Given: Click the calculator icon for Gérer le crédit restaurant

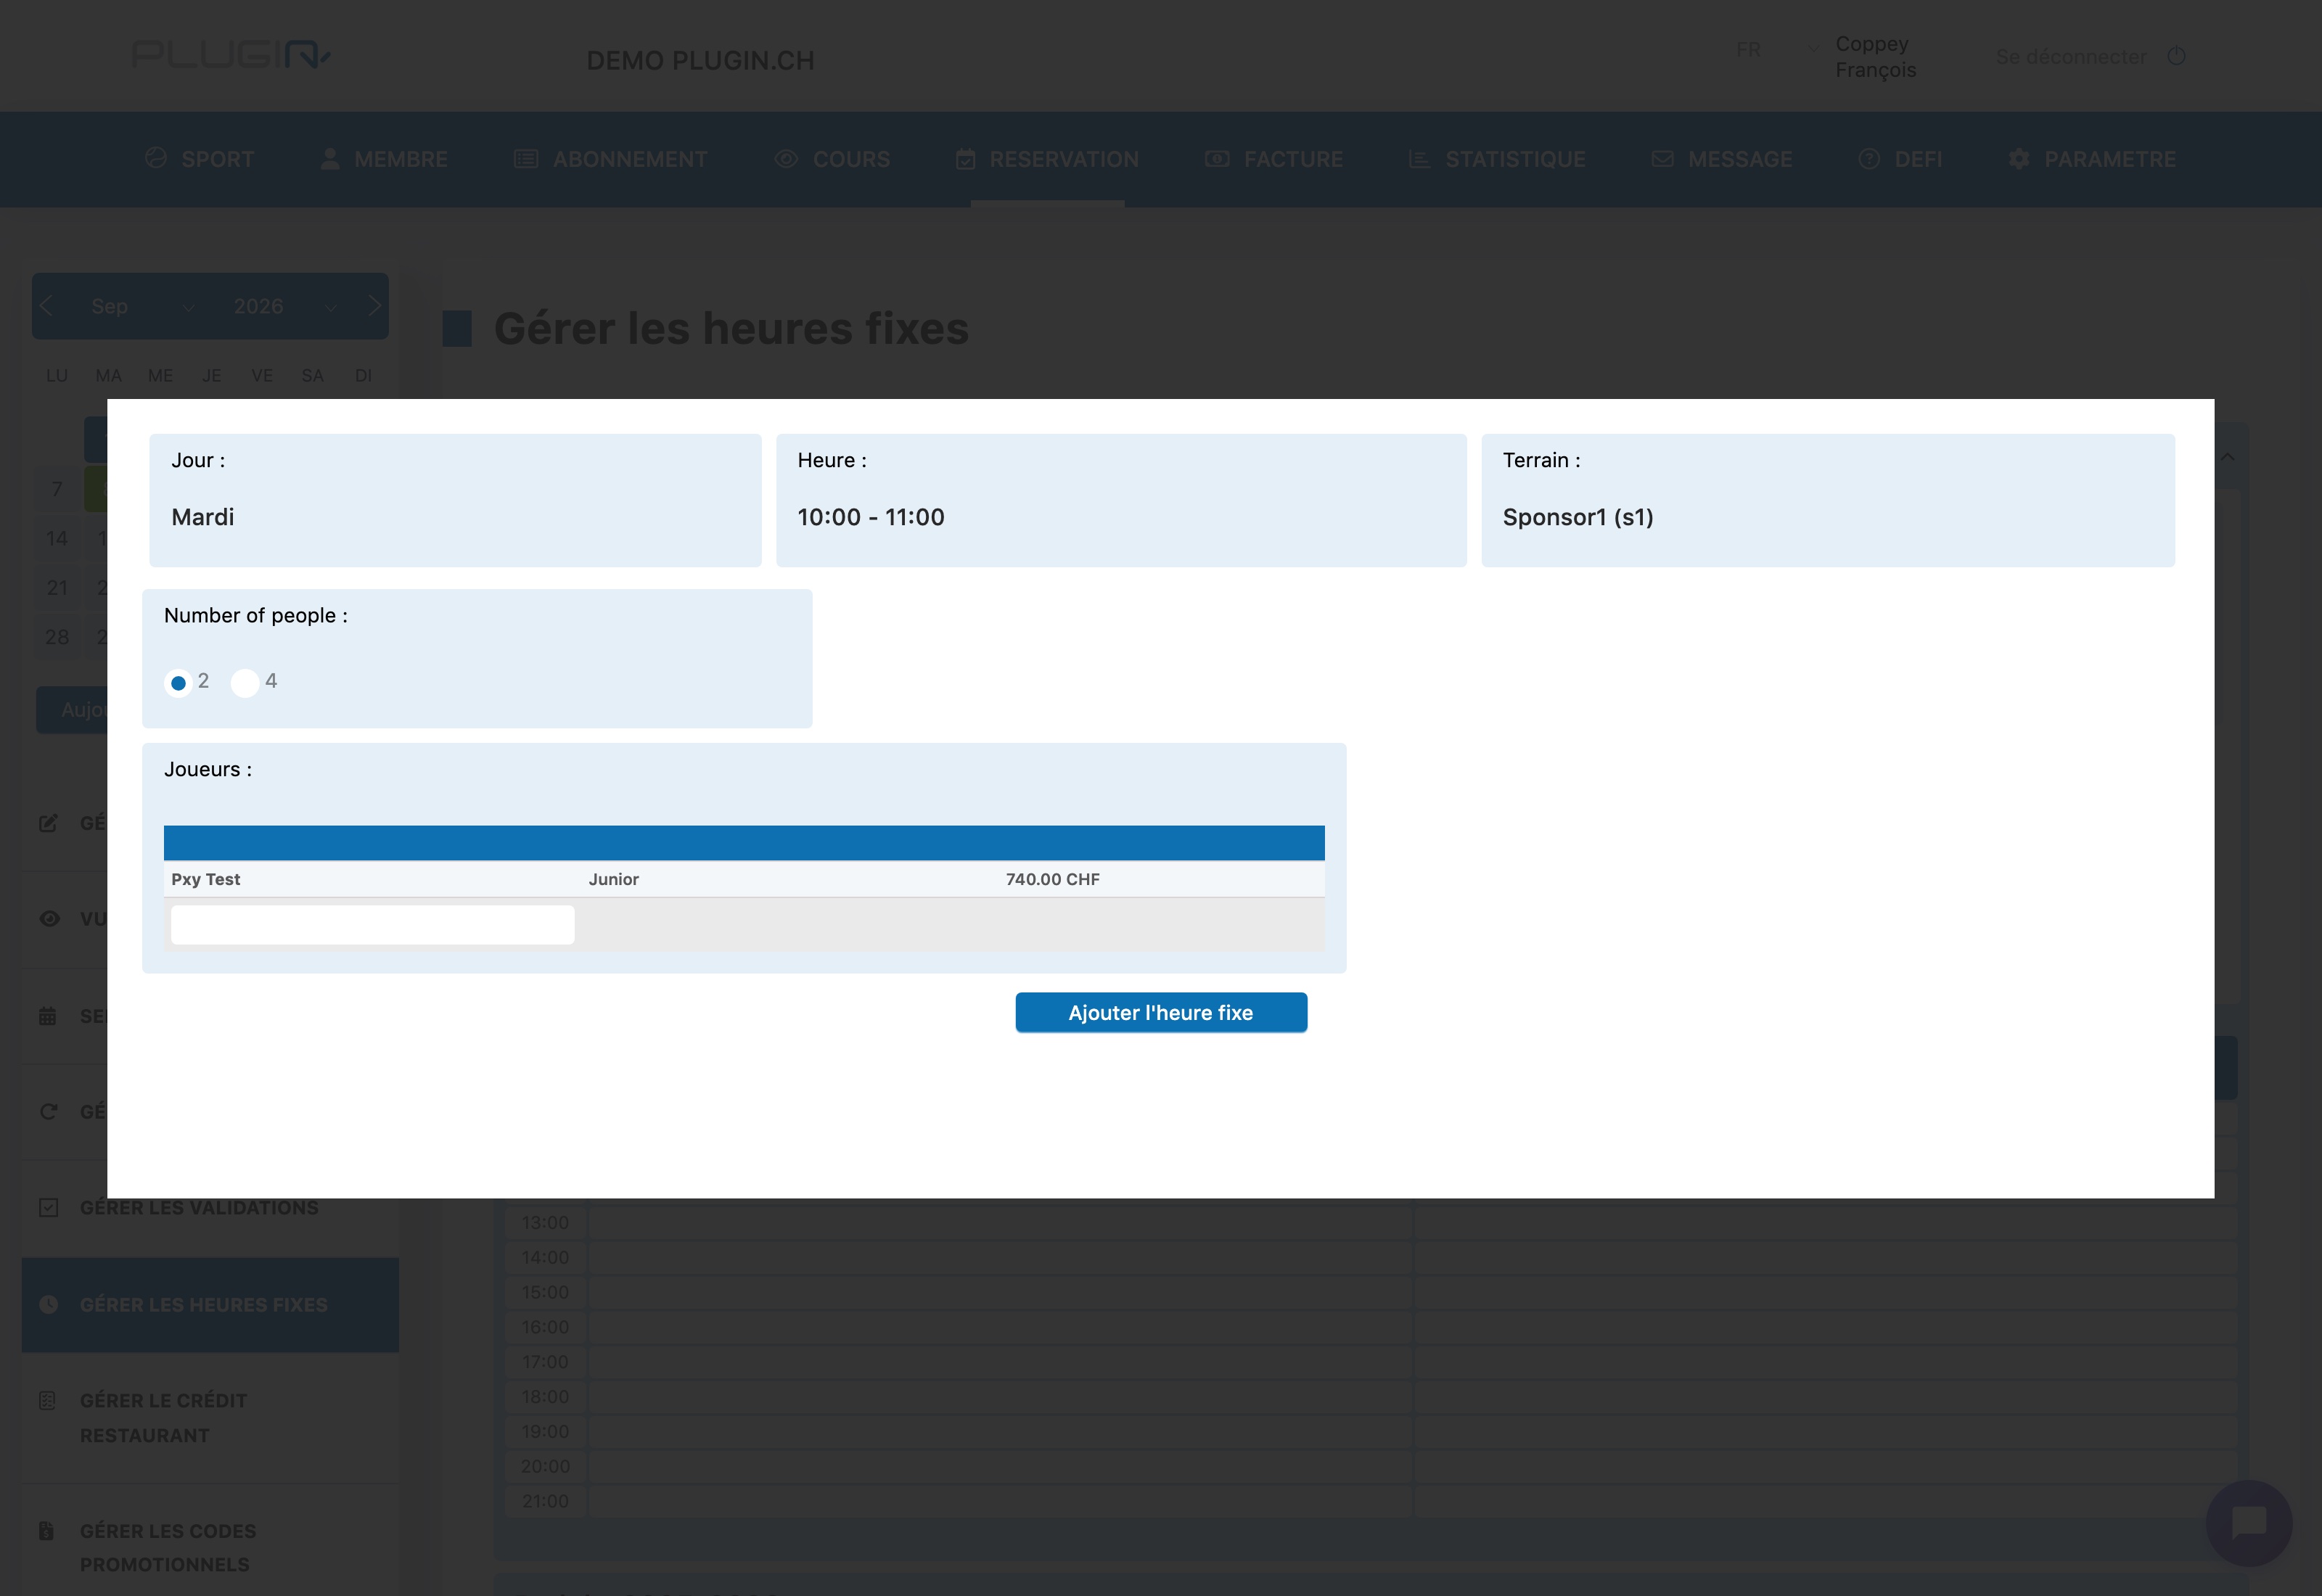Looking at the screenshot, I should pos(47,1400).
